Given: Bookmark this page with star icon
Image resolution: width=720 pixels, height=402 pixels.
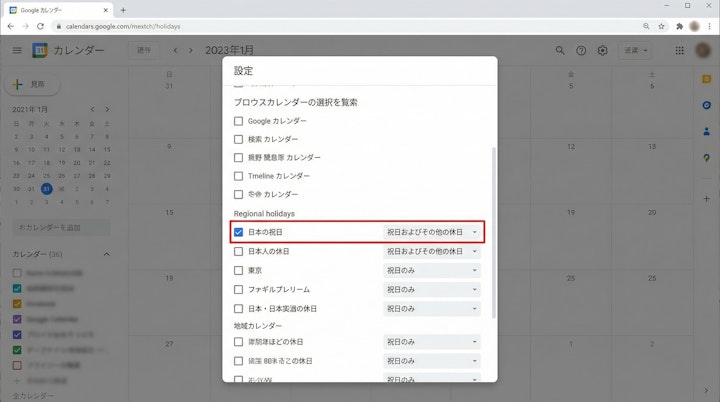Looking at the screenshot, I should tap(661, 26).
